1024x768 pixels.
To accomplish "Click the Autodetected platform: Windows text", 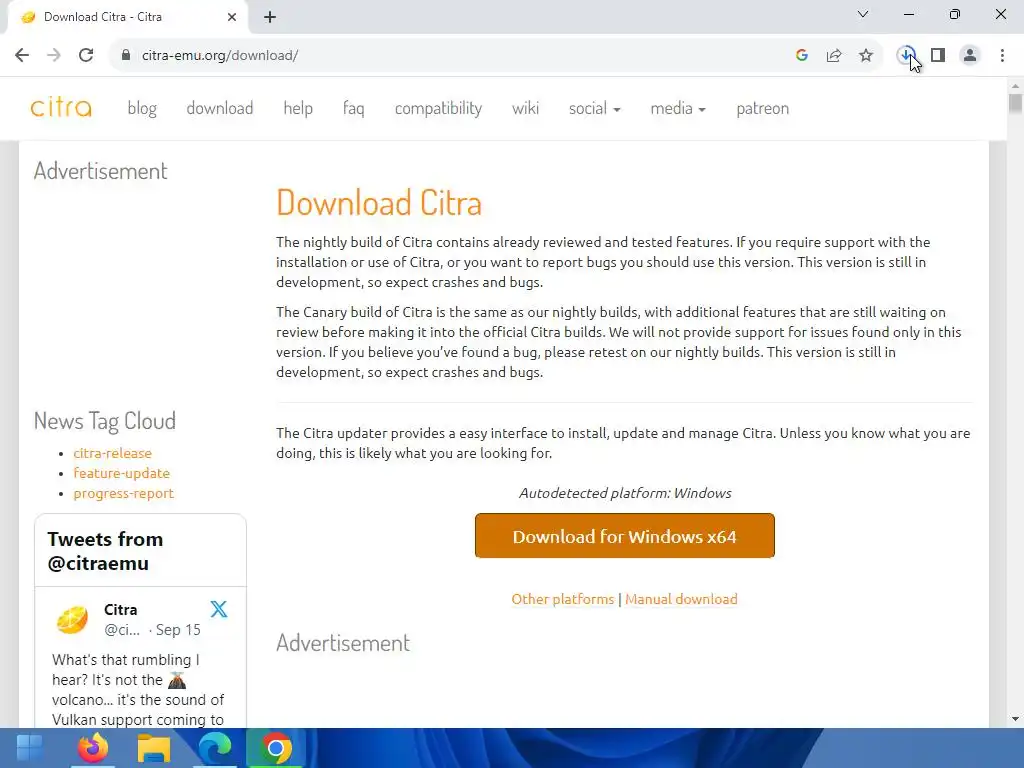I will click(x=625, y=493).
